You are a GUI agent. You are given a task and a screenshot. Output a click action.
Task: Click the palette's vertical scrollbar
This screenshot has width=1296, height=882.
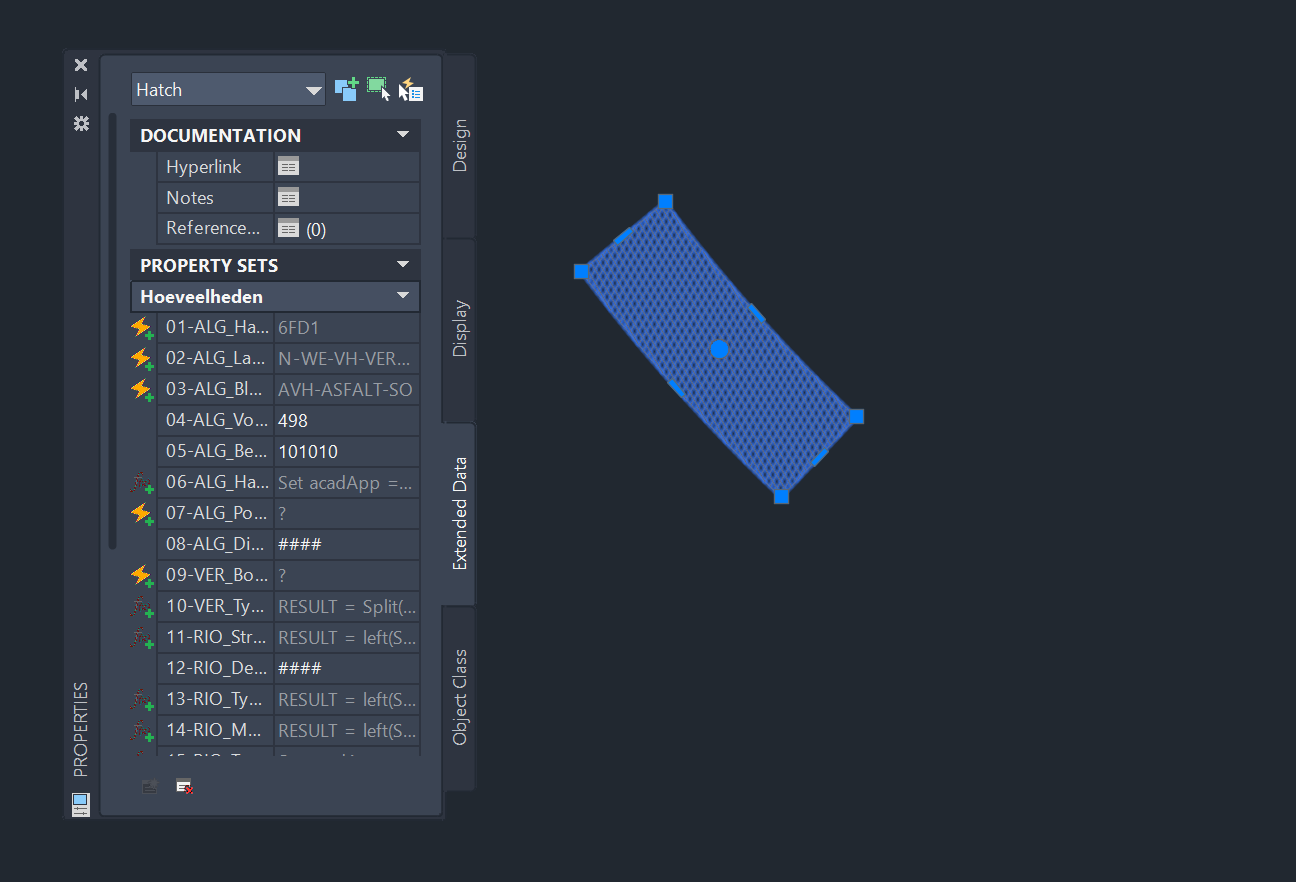(x=113, y=330)
